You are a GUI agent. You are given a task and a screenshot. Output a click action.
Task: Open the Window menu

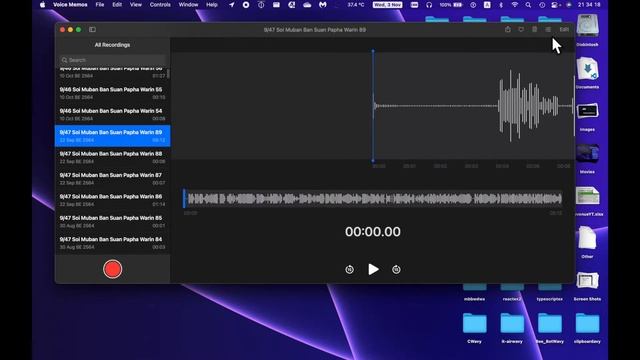tap(188, 5)
